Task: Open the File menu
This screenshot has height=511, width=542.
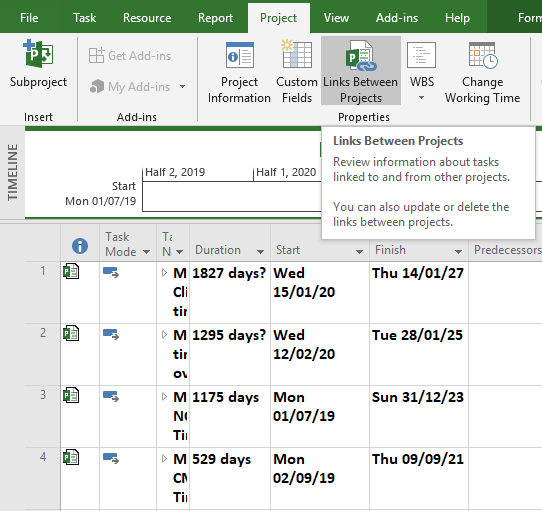Action: [29, 18]
